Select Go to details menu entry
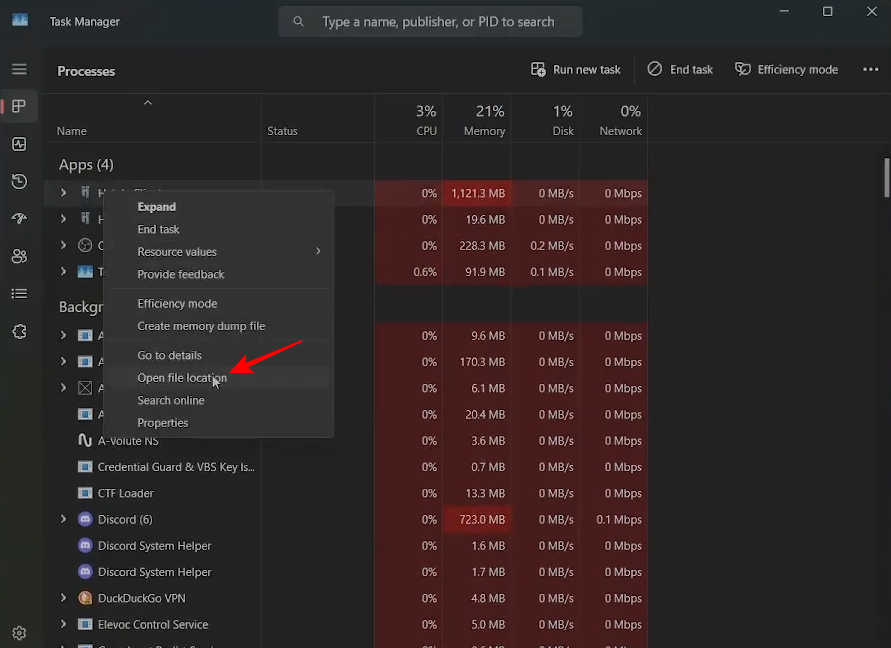 click(x=169, y=355)
